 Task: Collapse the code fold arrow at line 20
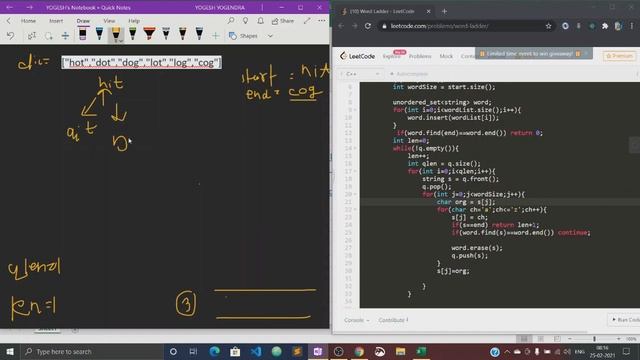point(355,194)
